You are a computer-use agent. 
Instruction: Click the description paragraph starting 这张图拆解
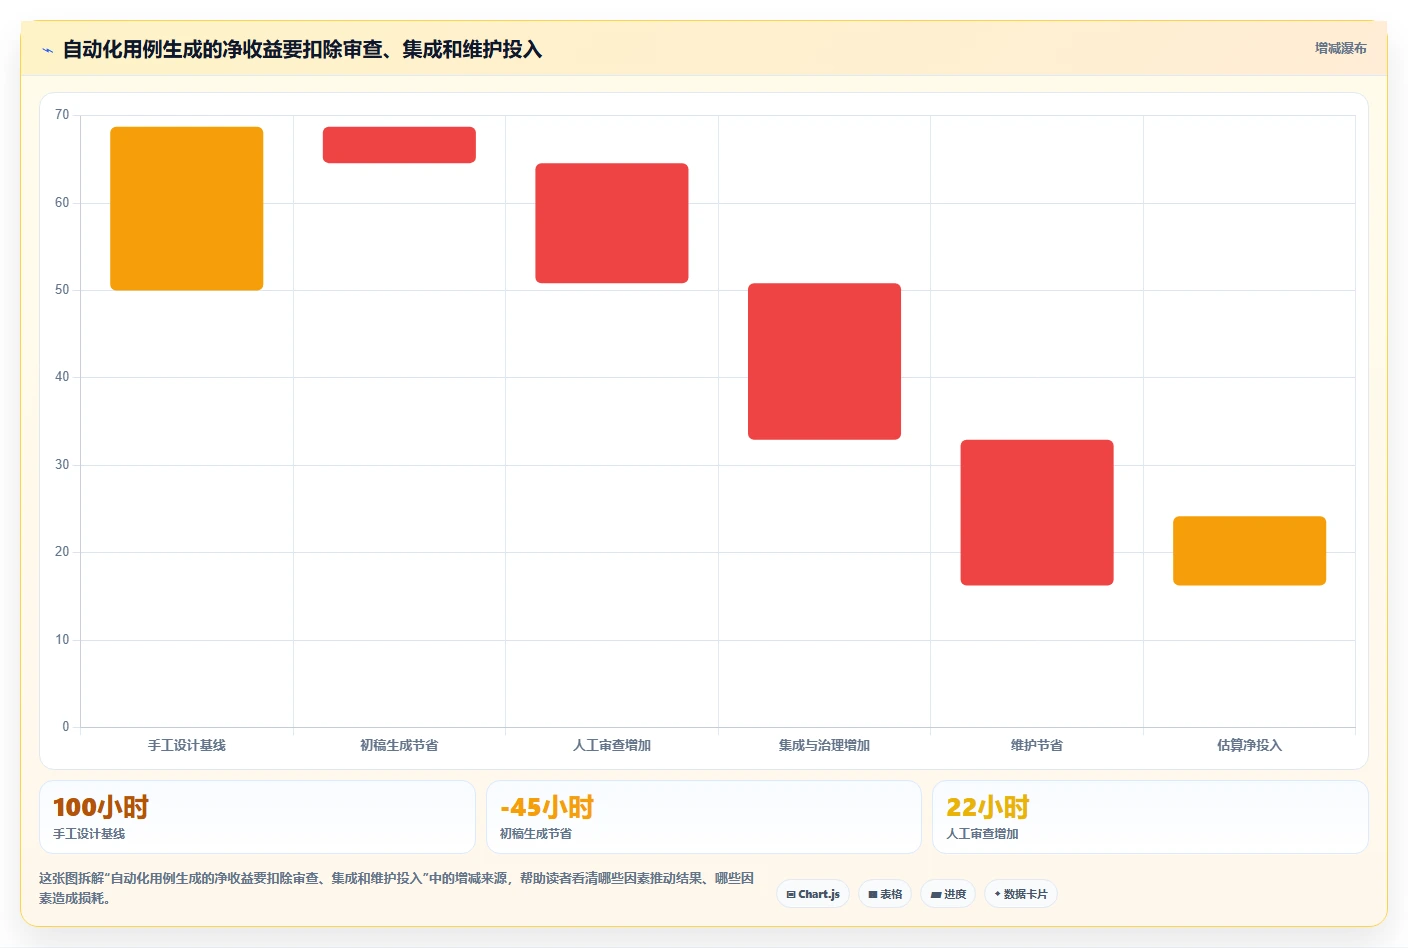pos(397,888)
